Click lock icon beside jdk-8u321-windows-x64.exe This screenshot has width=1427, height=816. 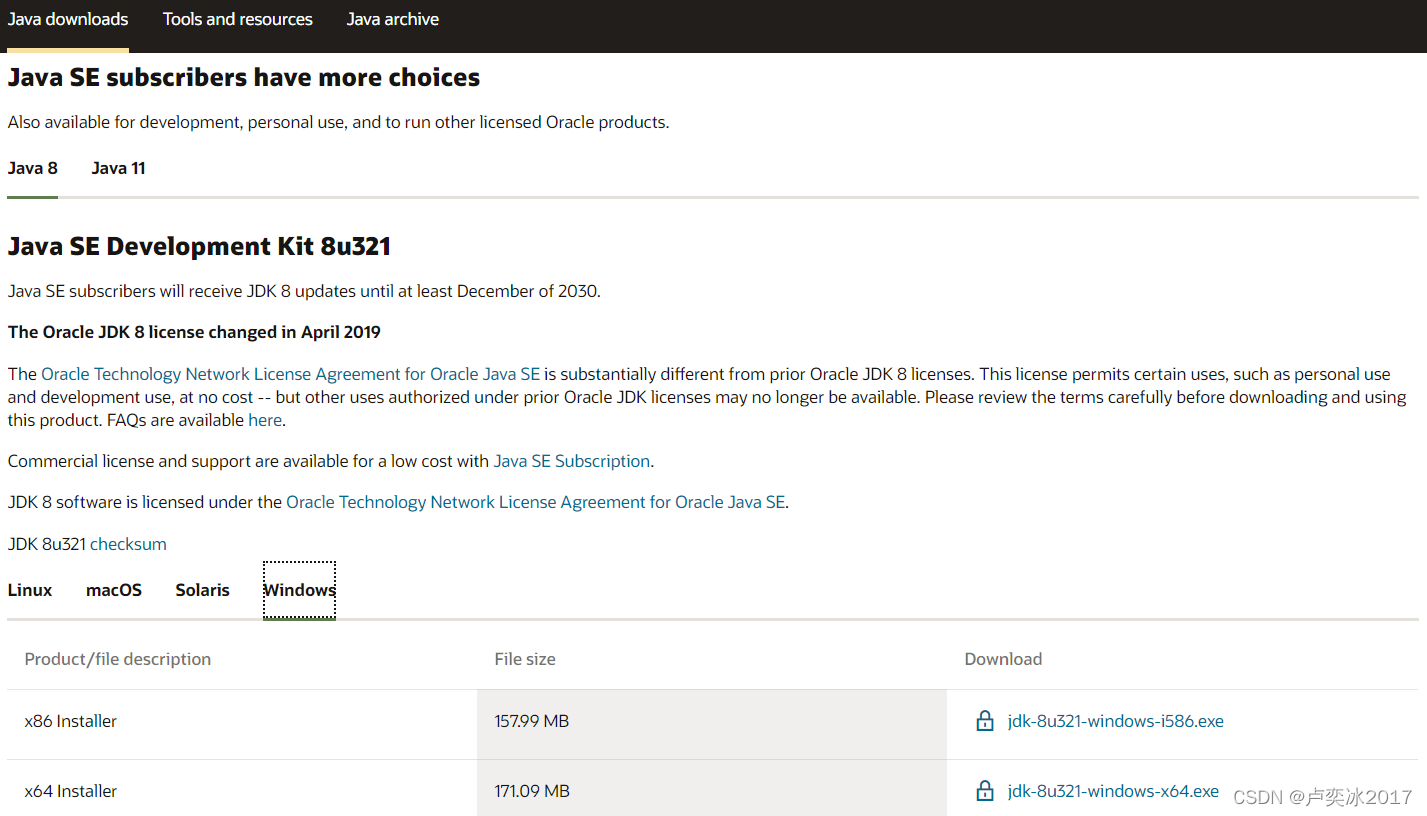985,790
